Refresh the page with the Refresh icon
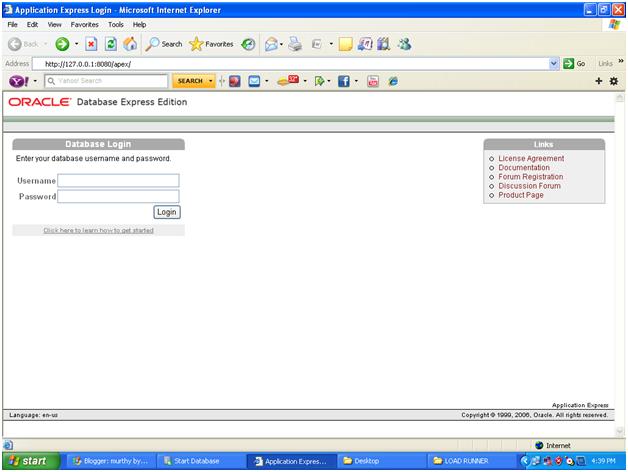628x472 pixels. (111, 44)
